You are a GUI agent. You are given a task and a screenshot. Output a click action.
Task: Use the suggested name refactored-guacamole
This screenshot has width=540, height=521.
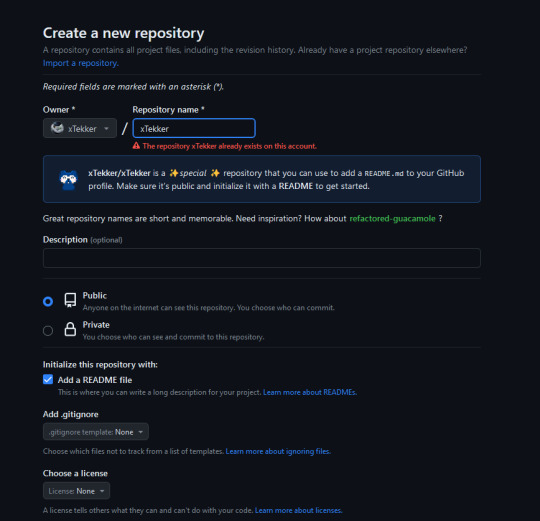[392, 219]
